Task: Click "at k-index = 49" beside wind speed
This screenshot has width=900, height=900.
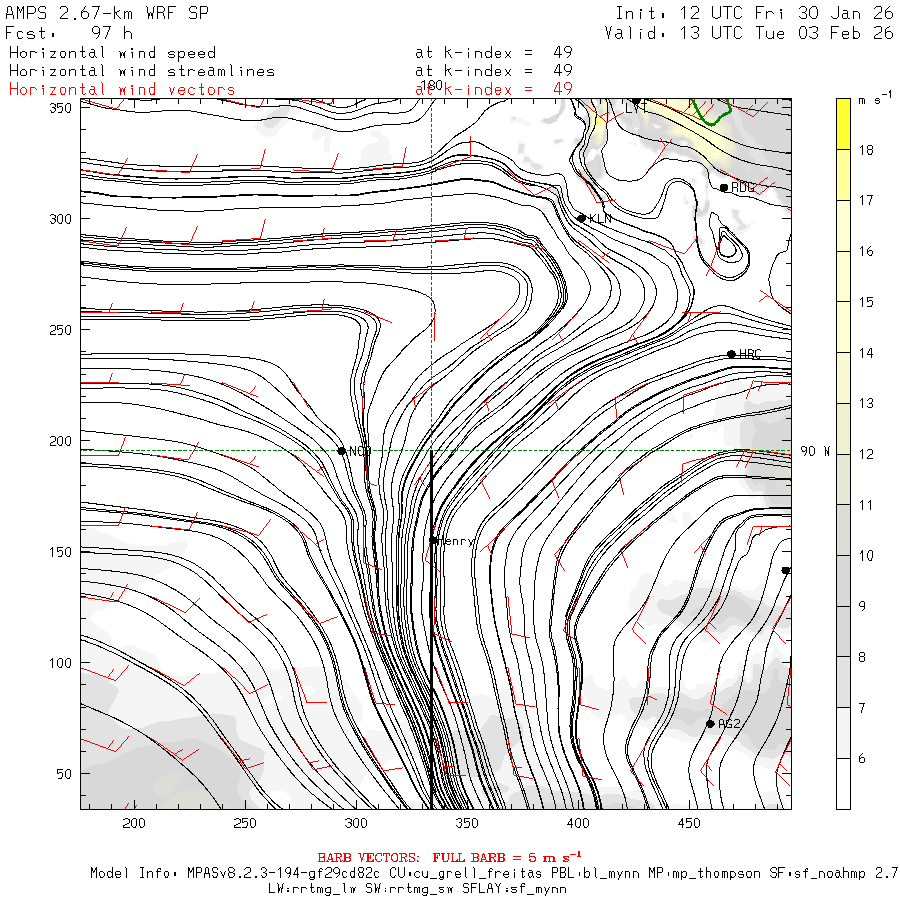Action: tap(494, 53)
